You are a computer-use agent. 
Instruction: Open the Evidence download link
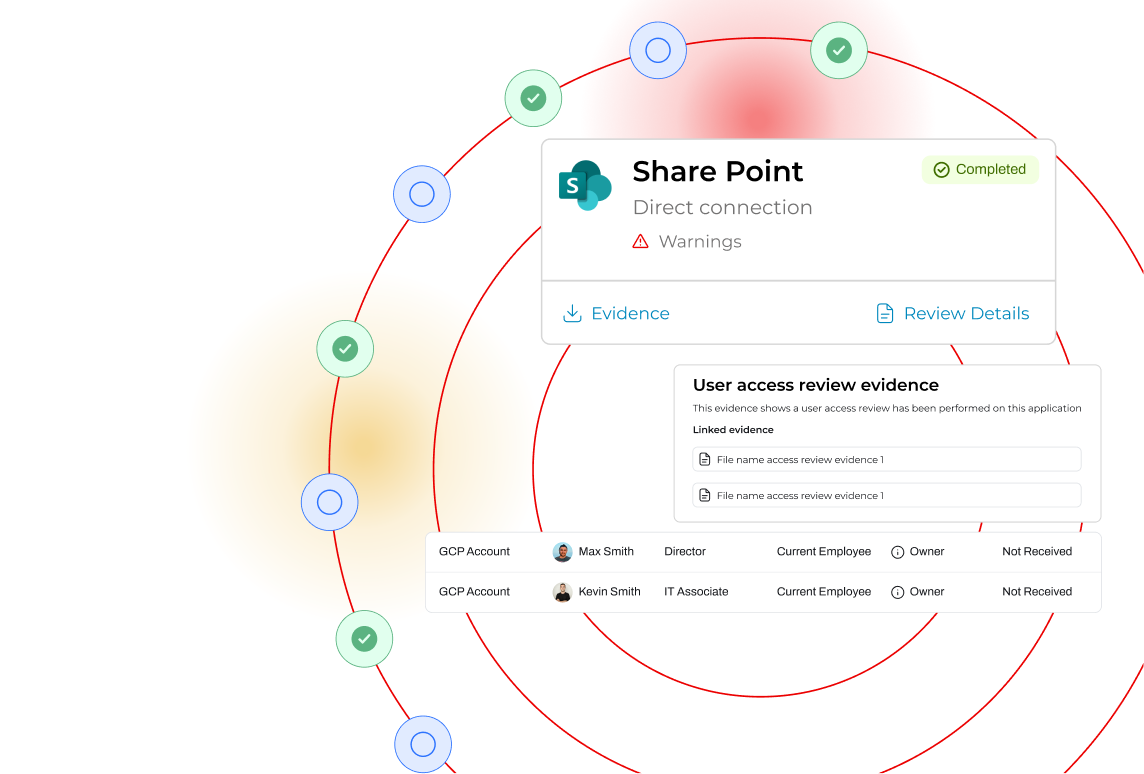coord(630,313)
